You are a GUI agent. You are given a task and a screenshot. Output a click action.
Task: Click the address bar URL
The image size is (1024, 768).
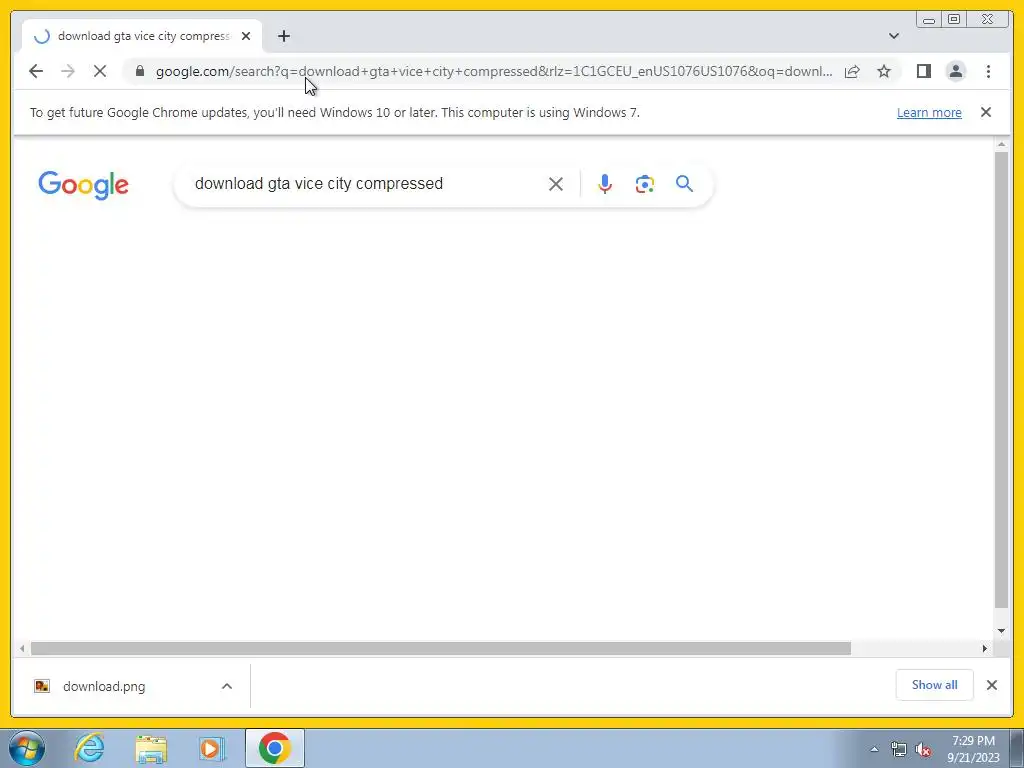494,71
